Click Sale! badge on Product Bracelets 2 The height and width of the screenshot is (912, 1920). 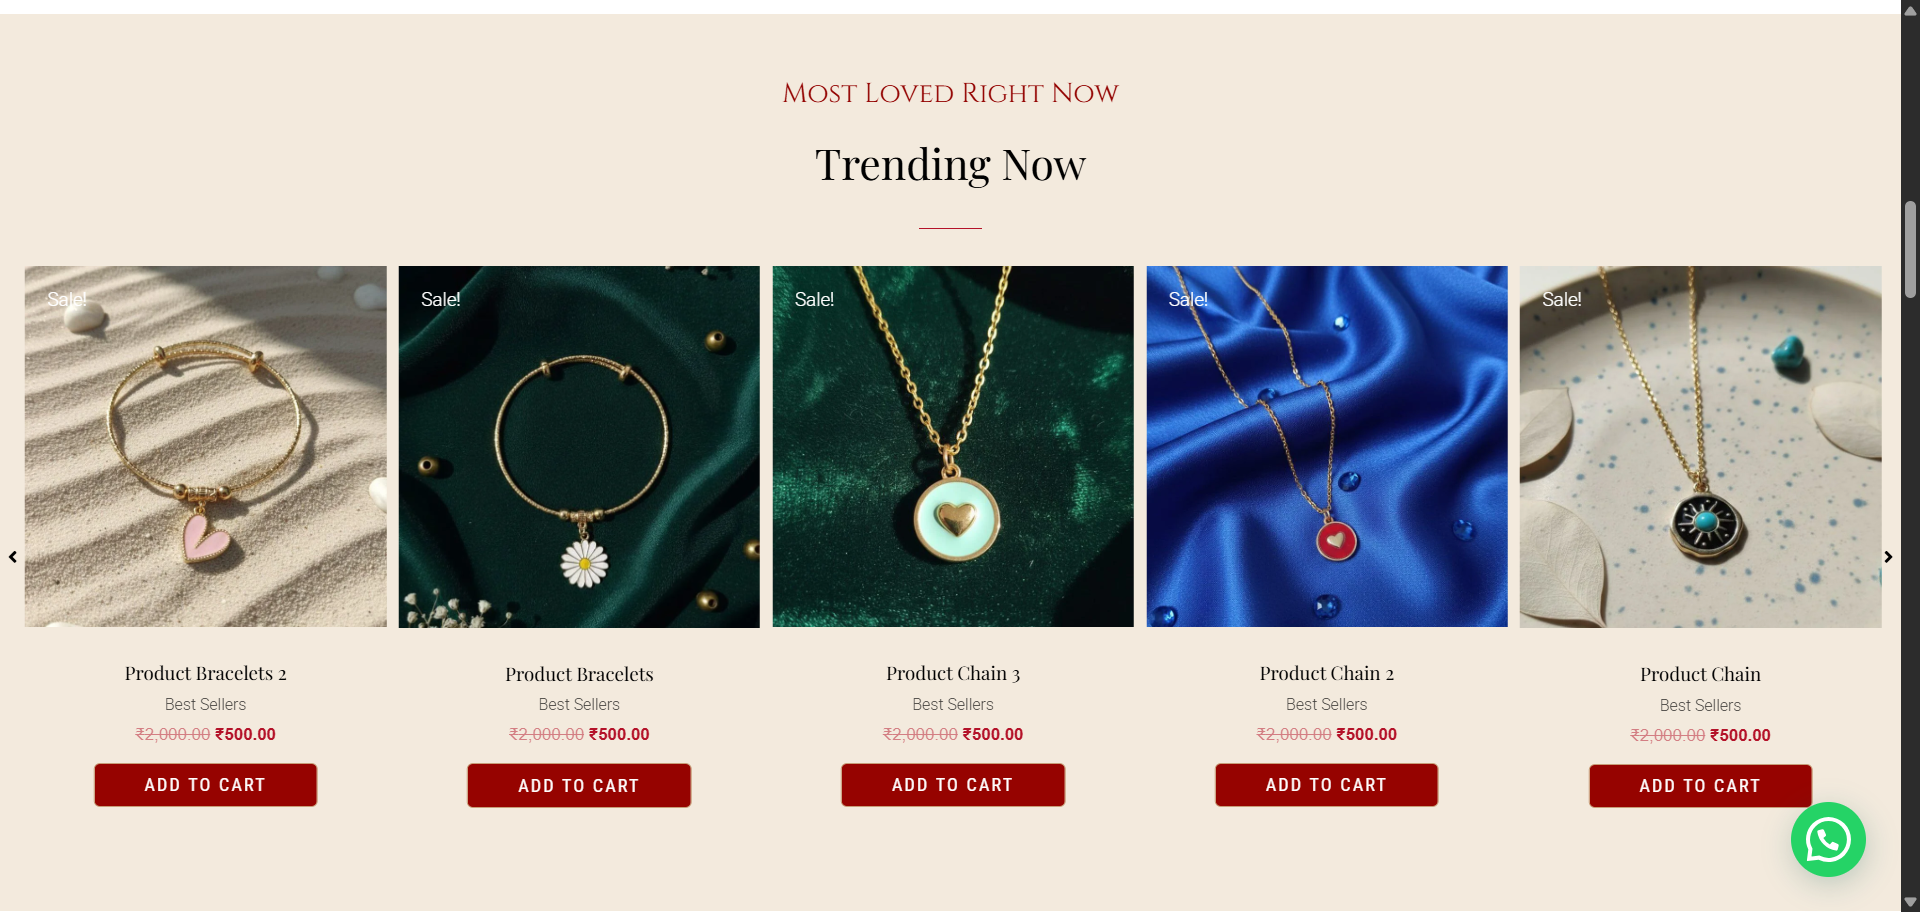67,299
